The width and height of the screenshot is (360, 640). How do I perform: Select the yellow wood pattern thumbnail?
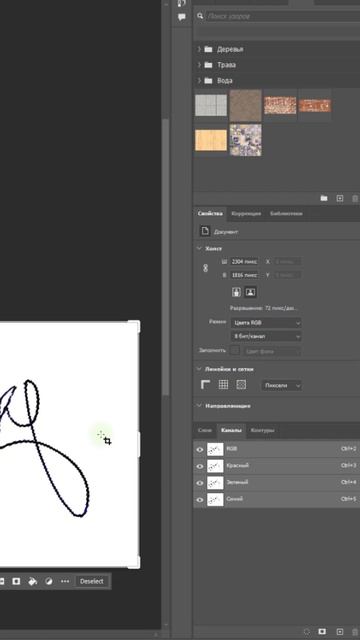click(x=211, y=140)
